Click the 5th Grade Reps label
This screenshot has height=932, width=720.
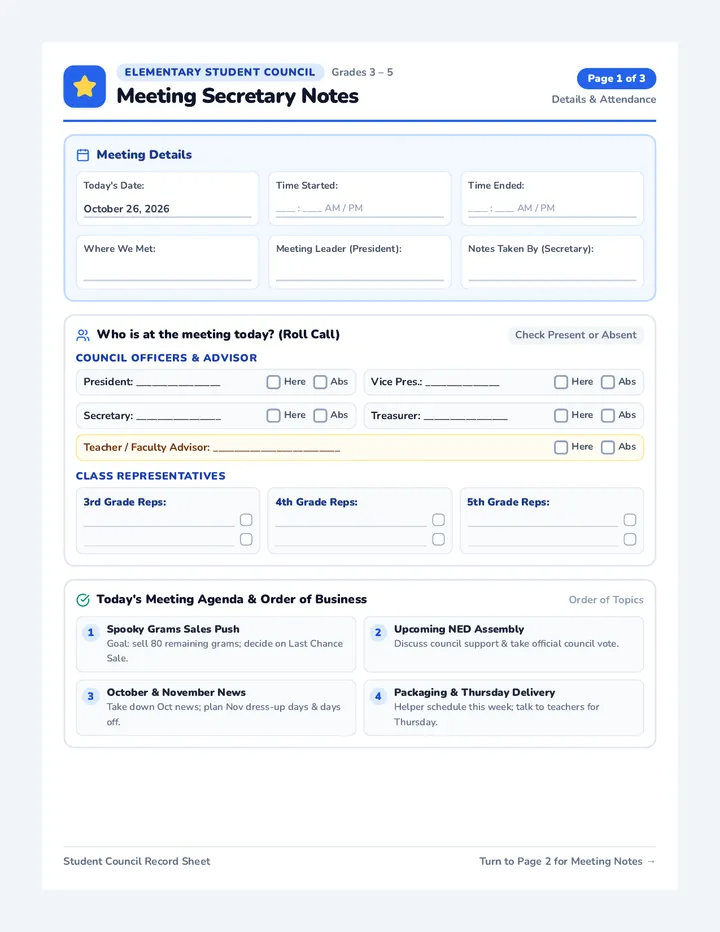coord(508,502)
